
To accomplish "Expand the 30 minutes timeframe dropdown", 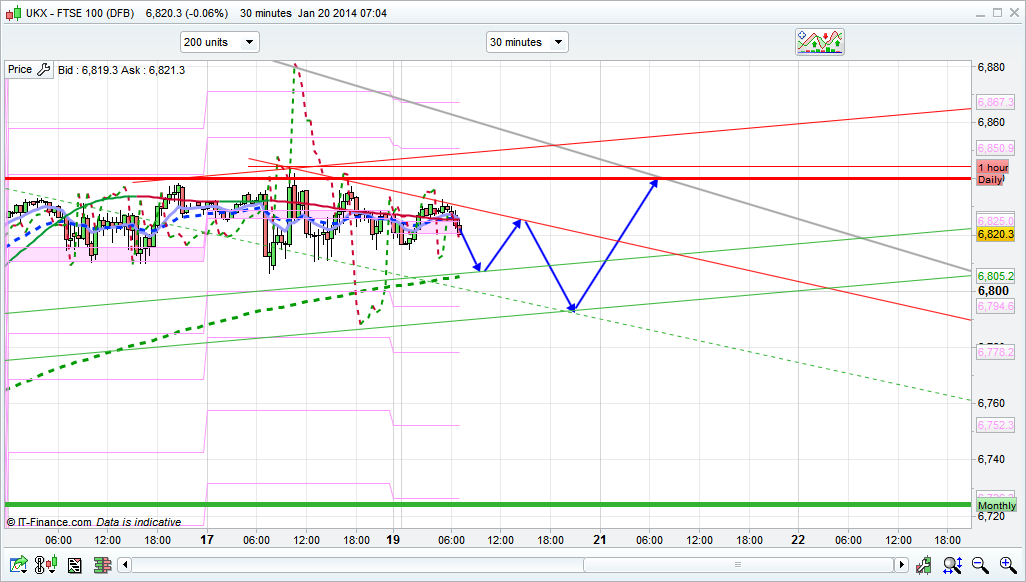I will pyautogui.click(x=527, y=42).
